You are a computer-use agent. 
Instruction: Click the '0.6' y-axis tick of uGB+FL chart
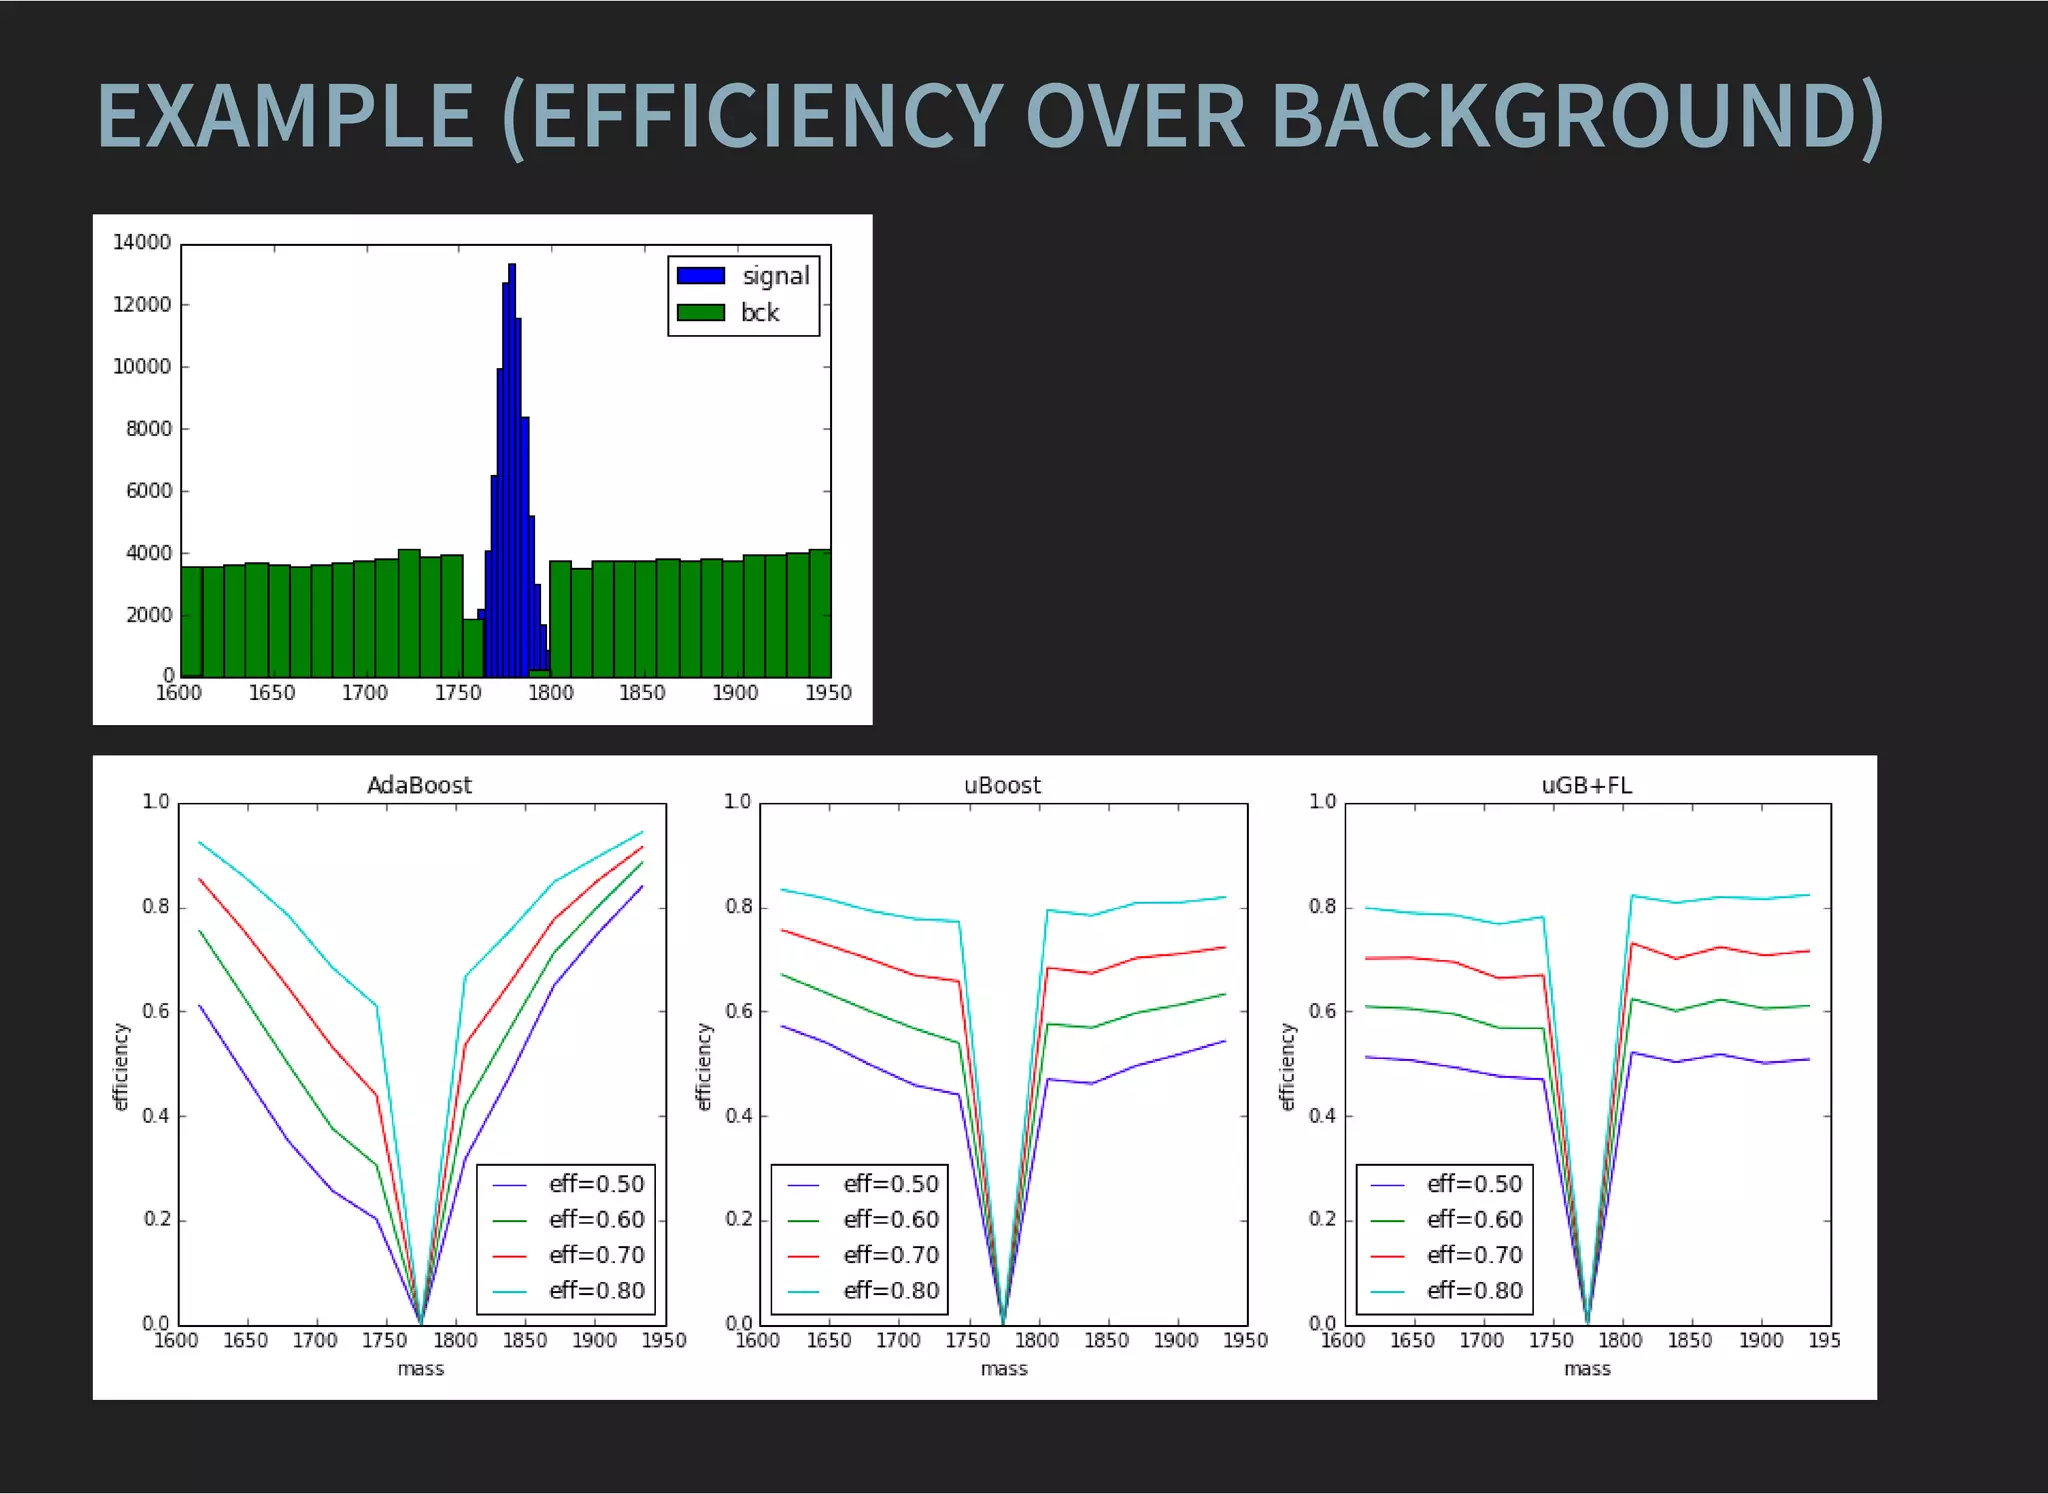[x=1323, y=1011]
